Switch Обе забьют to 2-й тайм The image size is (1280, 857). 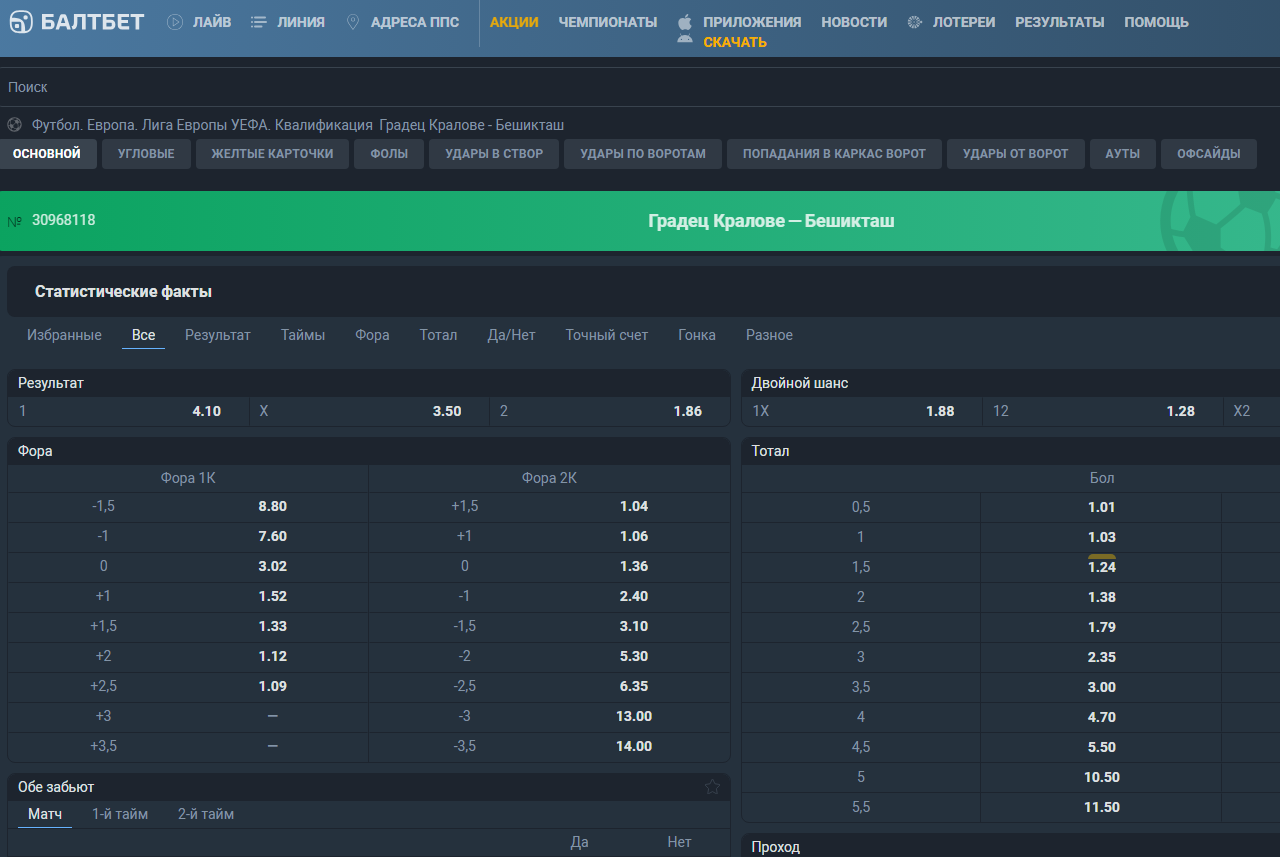[x=206, y=815]
